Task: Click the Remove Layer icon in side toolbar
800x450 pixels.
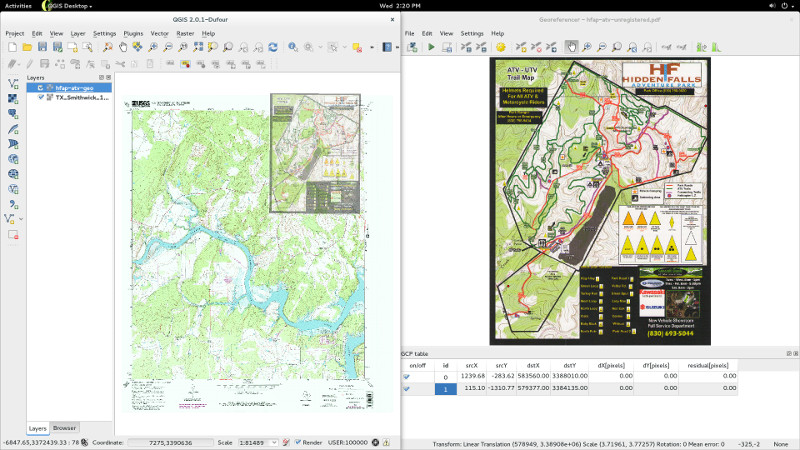Action: tap(13, 235)
